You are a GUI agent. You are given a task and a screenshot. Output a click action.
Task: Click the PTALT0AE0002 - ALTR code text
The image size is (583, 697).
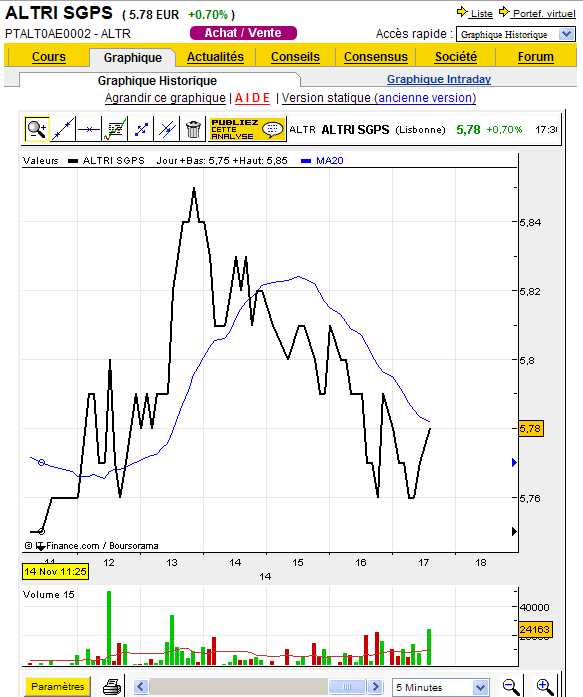click(x=68, y=34)
